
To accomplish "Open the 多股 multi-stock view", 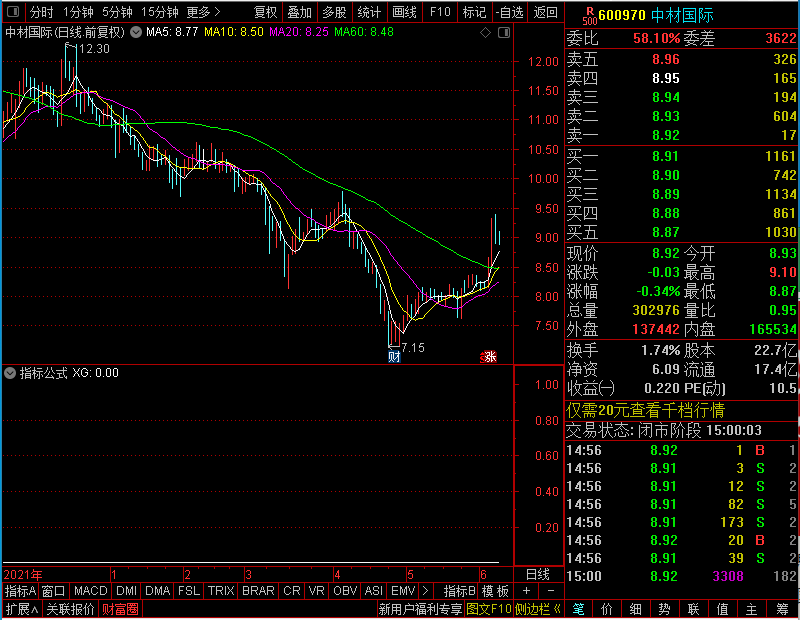I will tap(334, 12).
